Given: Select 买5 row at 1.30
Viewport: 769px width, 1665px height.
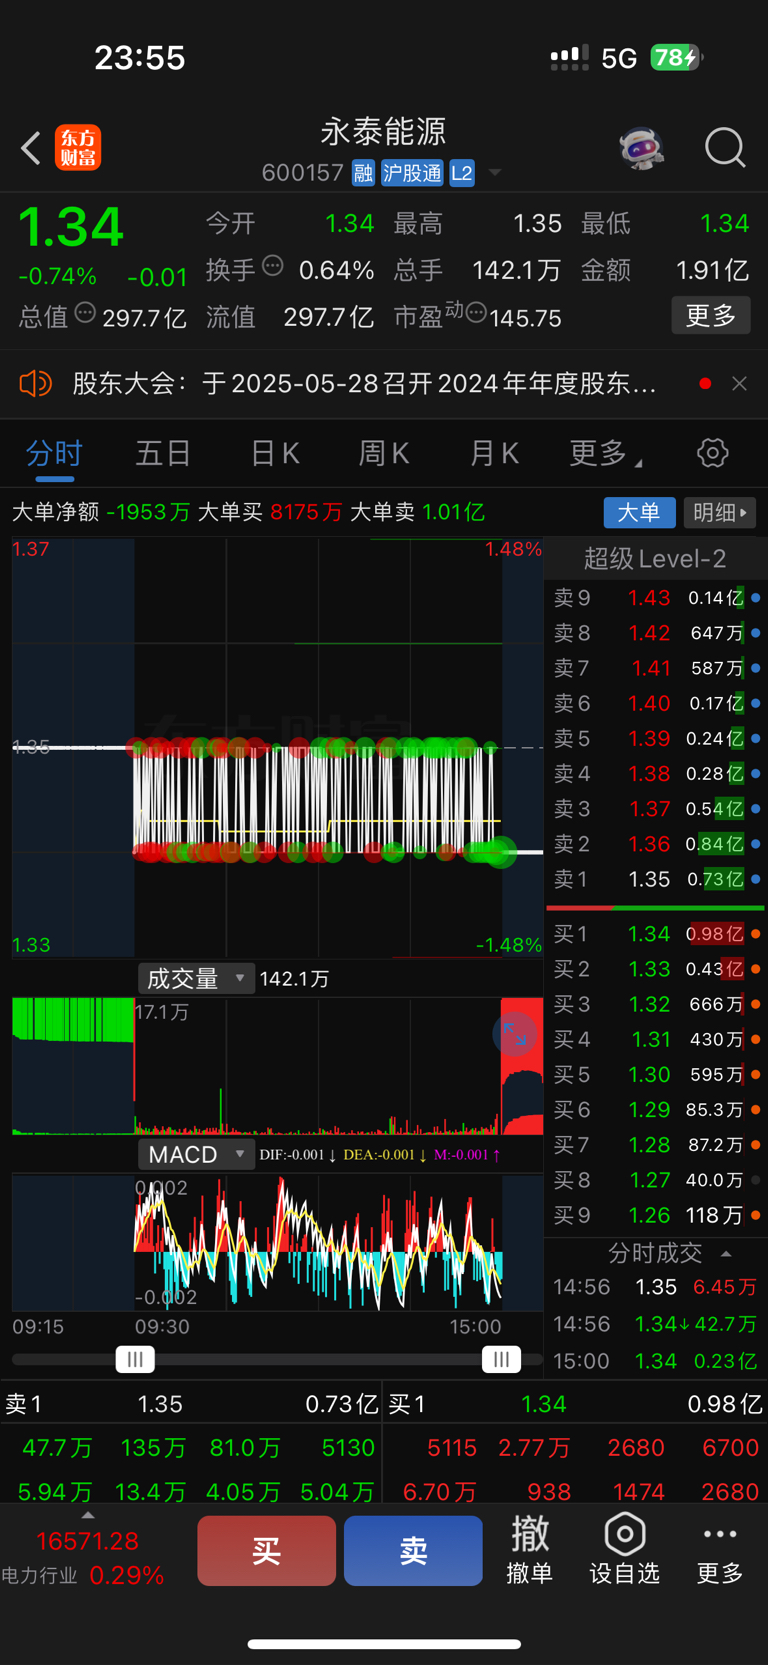Looking at the screenshot, I should point(655,1075).
